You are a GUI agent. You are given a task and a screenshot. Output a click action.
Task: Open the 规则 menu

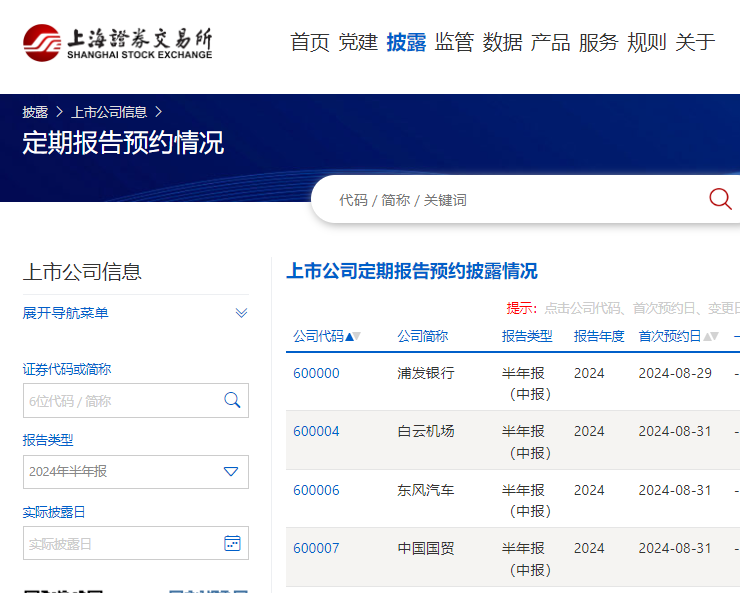(647, 42)
